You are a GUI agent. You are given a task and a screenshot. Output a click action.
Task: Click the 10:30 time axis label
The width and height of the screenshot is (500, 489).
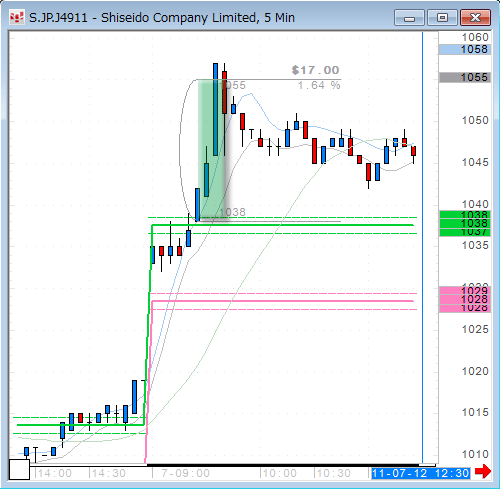(x=333, y=473)
